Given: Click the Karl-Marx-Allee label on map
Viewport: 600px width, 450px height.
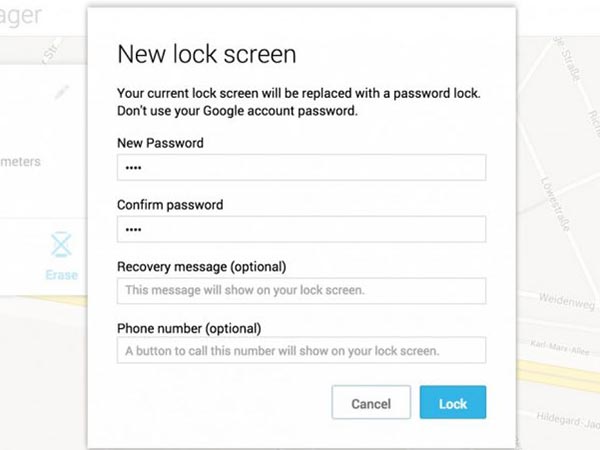Looking at the screenshot, I should pos(560,347).
